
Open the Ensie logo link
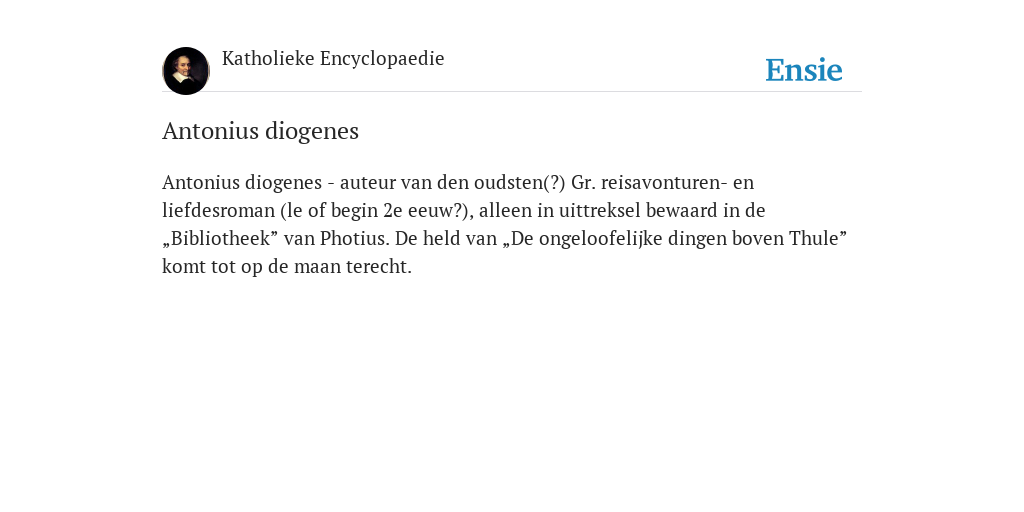click(804, 70)
